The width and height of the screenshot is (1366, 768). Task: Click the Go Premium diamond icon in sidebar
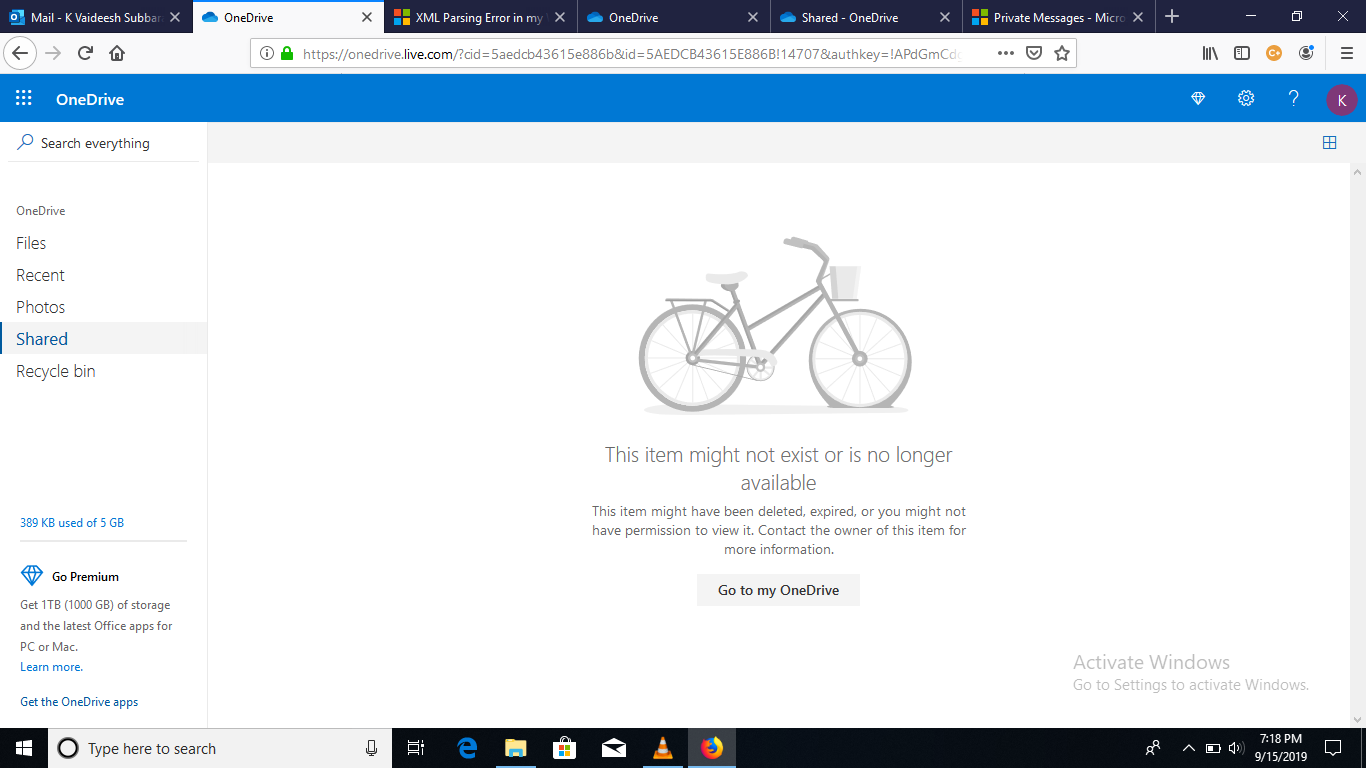click(32, 576)
